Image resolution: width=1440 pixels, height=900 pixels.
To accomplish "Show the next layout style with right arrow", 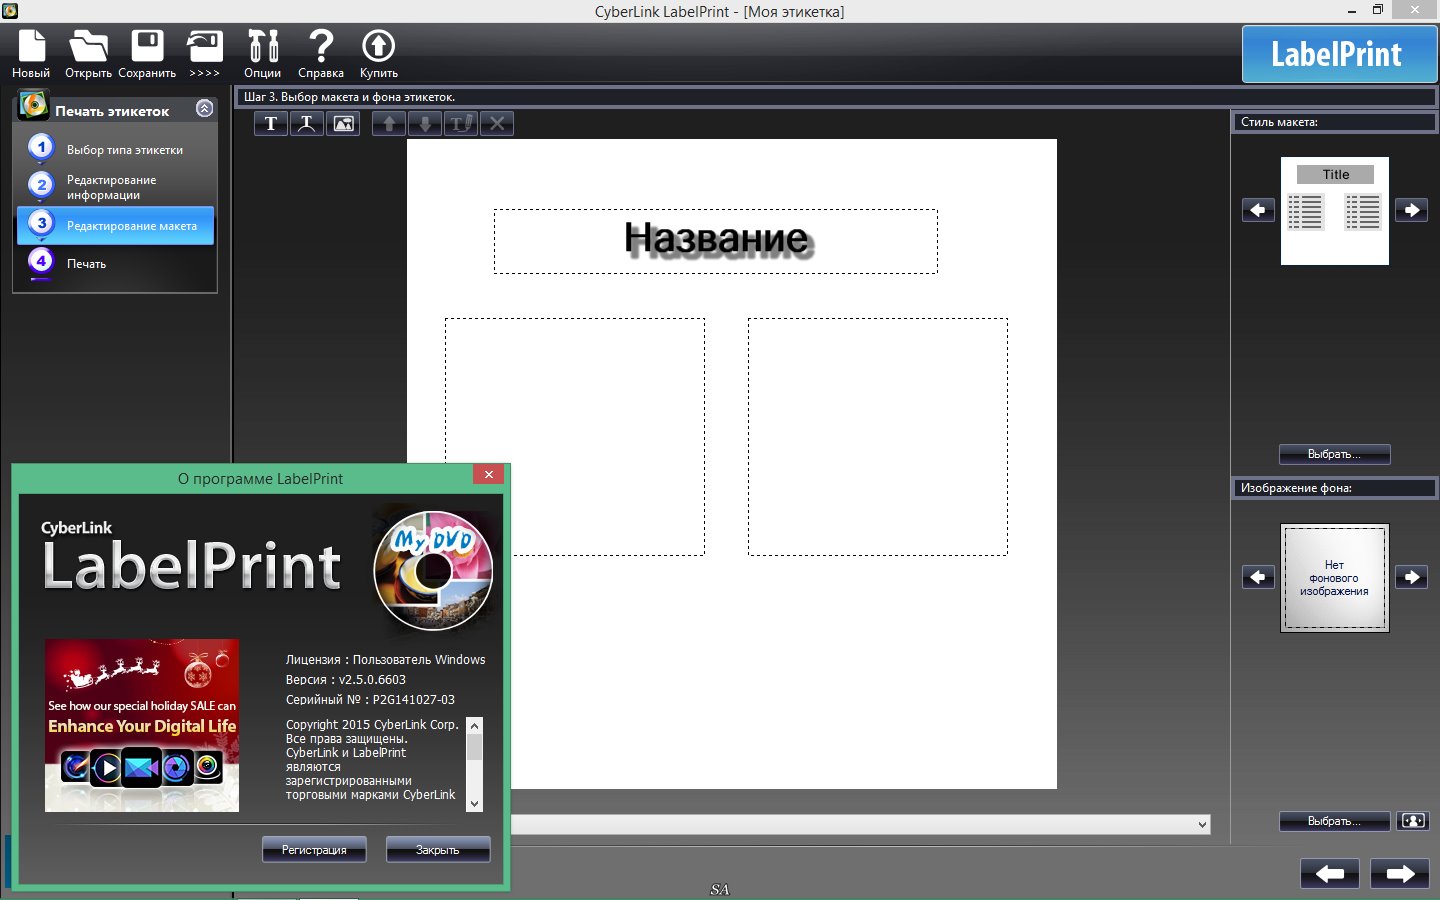I will [1411, 210].
